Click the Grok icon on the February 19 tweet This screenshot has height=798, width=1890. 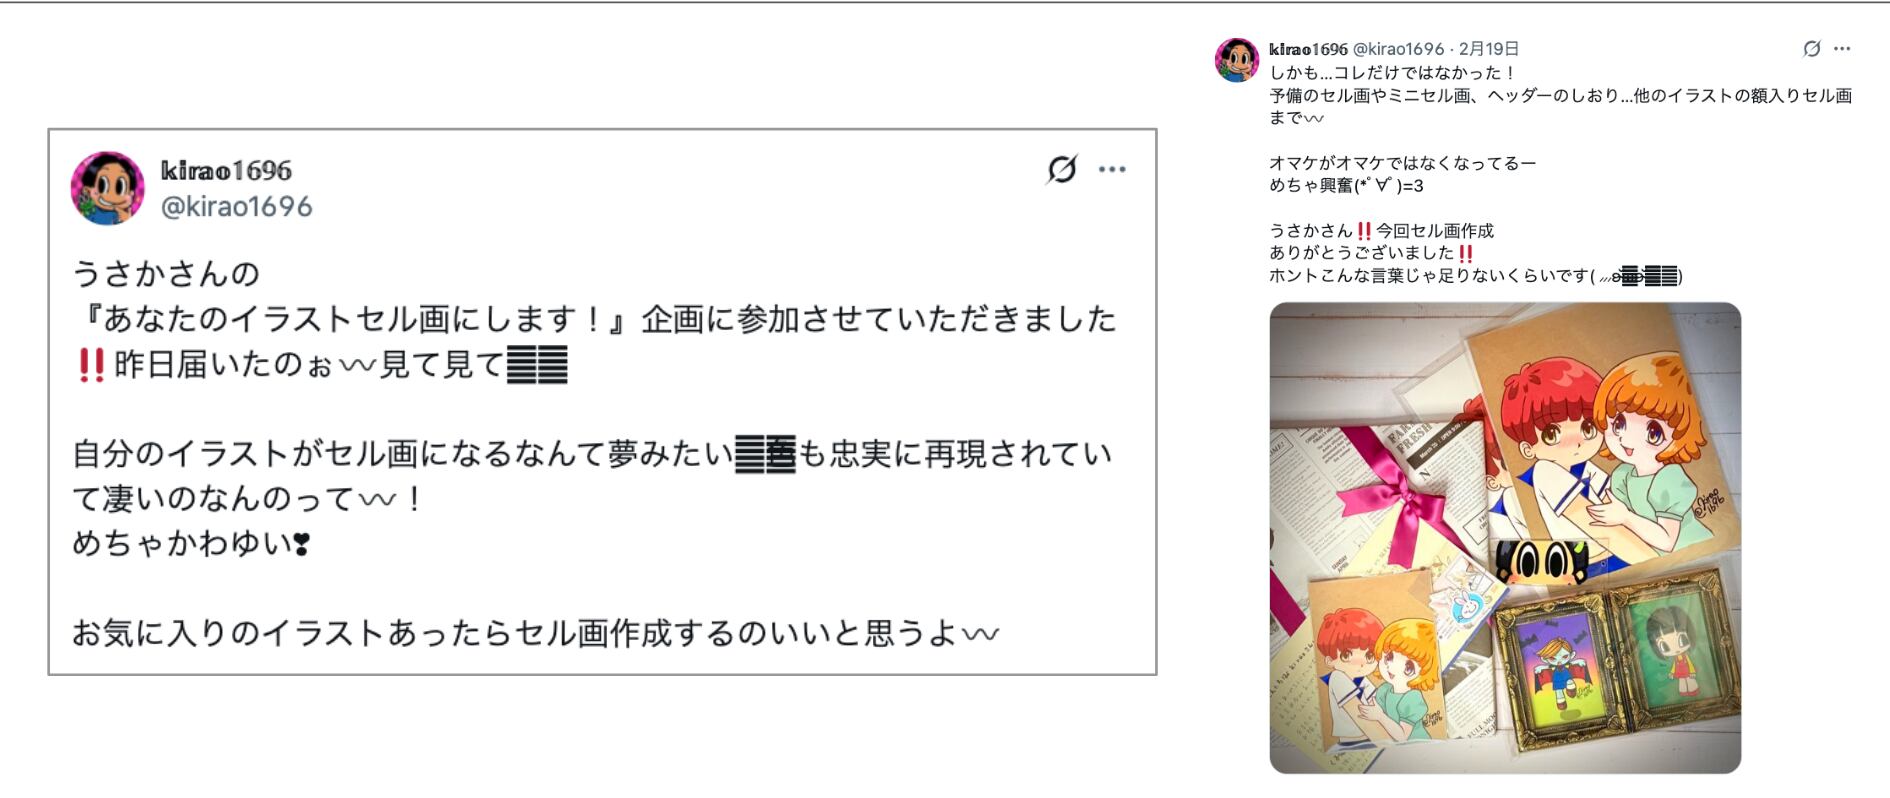(x=1811, y=48)
